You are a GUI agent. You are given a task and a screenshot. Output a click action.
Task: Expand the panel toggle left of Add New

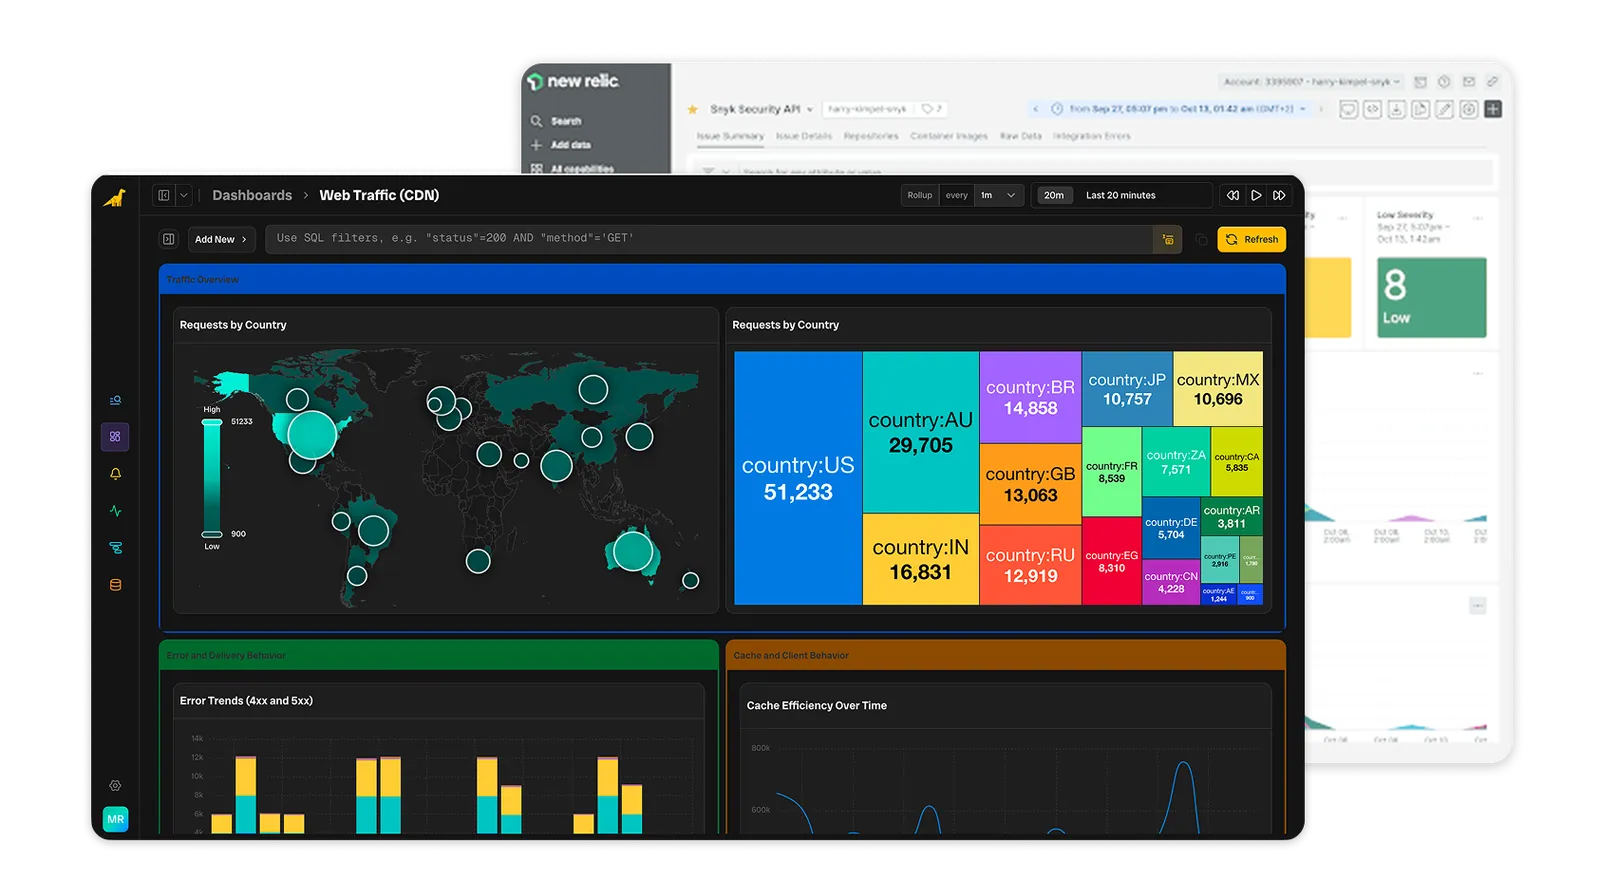click(169, 239)
